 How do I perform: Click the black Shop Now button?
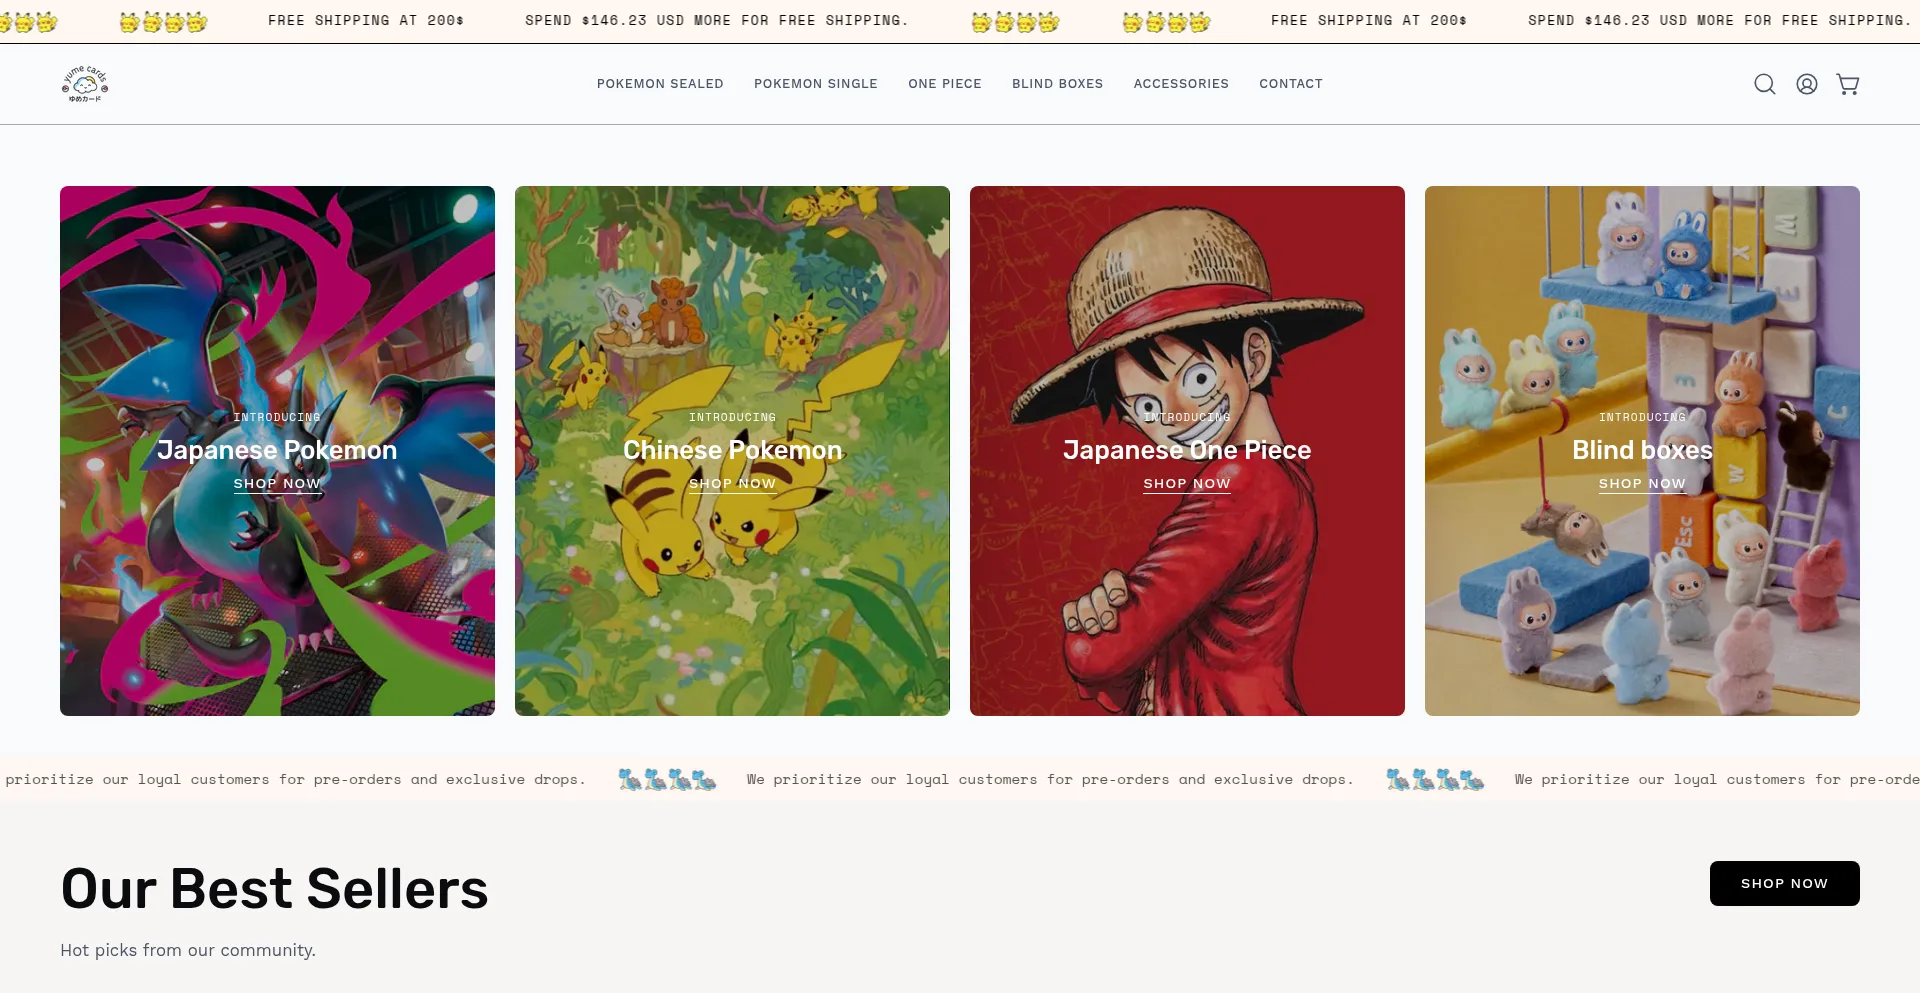pyautogui.click(x=1784, y=883)
